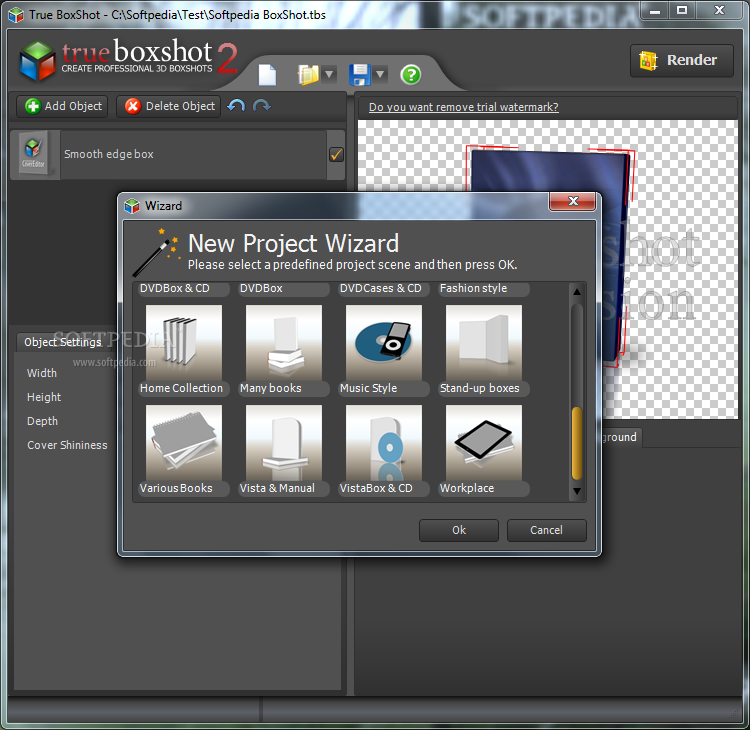The image size is (750, 730).
Task: Click Delete Object button
Action: (168, 106)
